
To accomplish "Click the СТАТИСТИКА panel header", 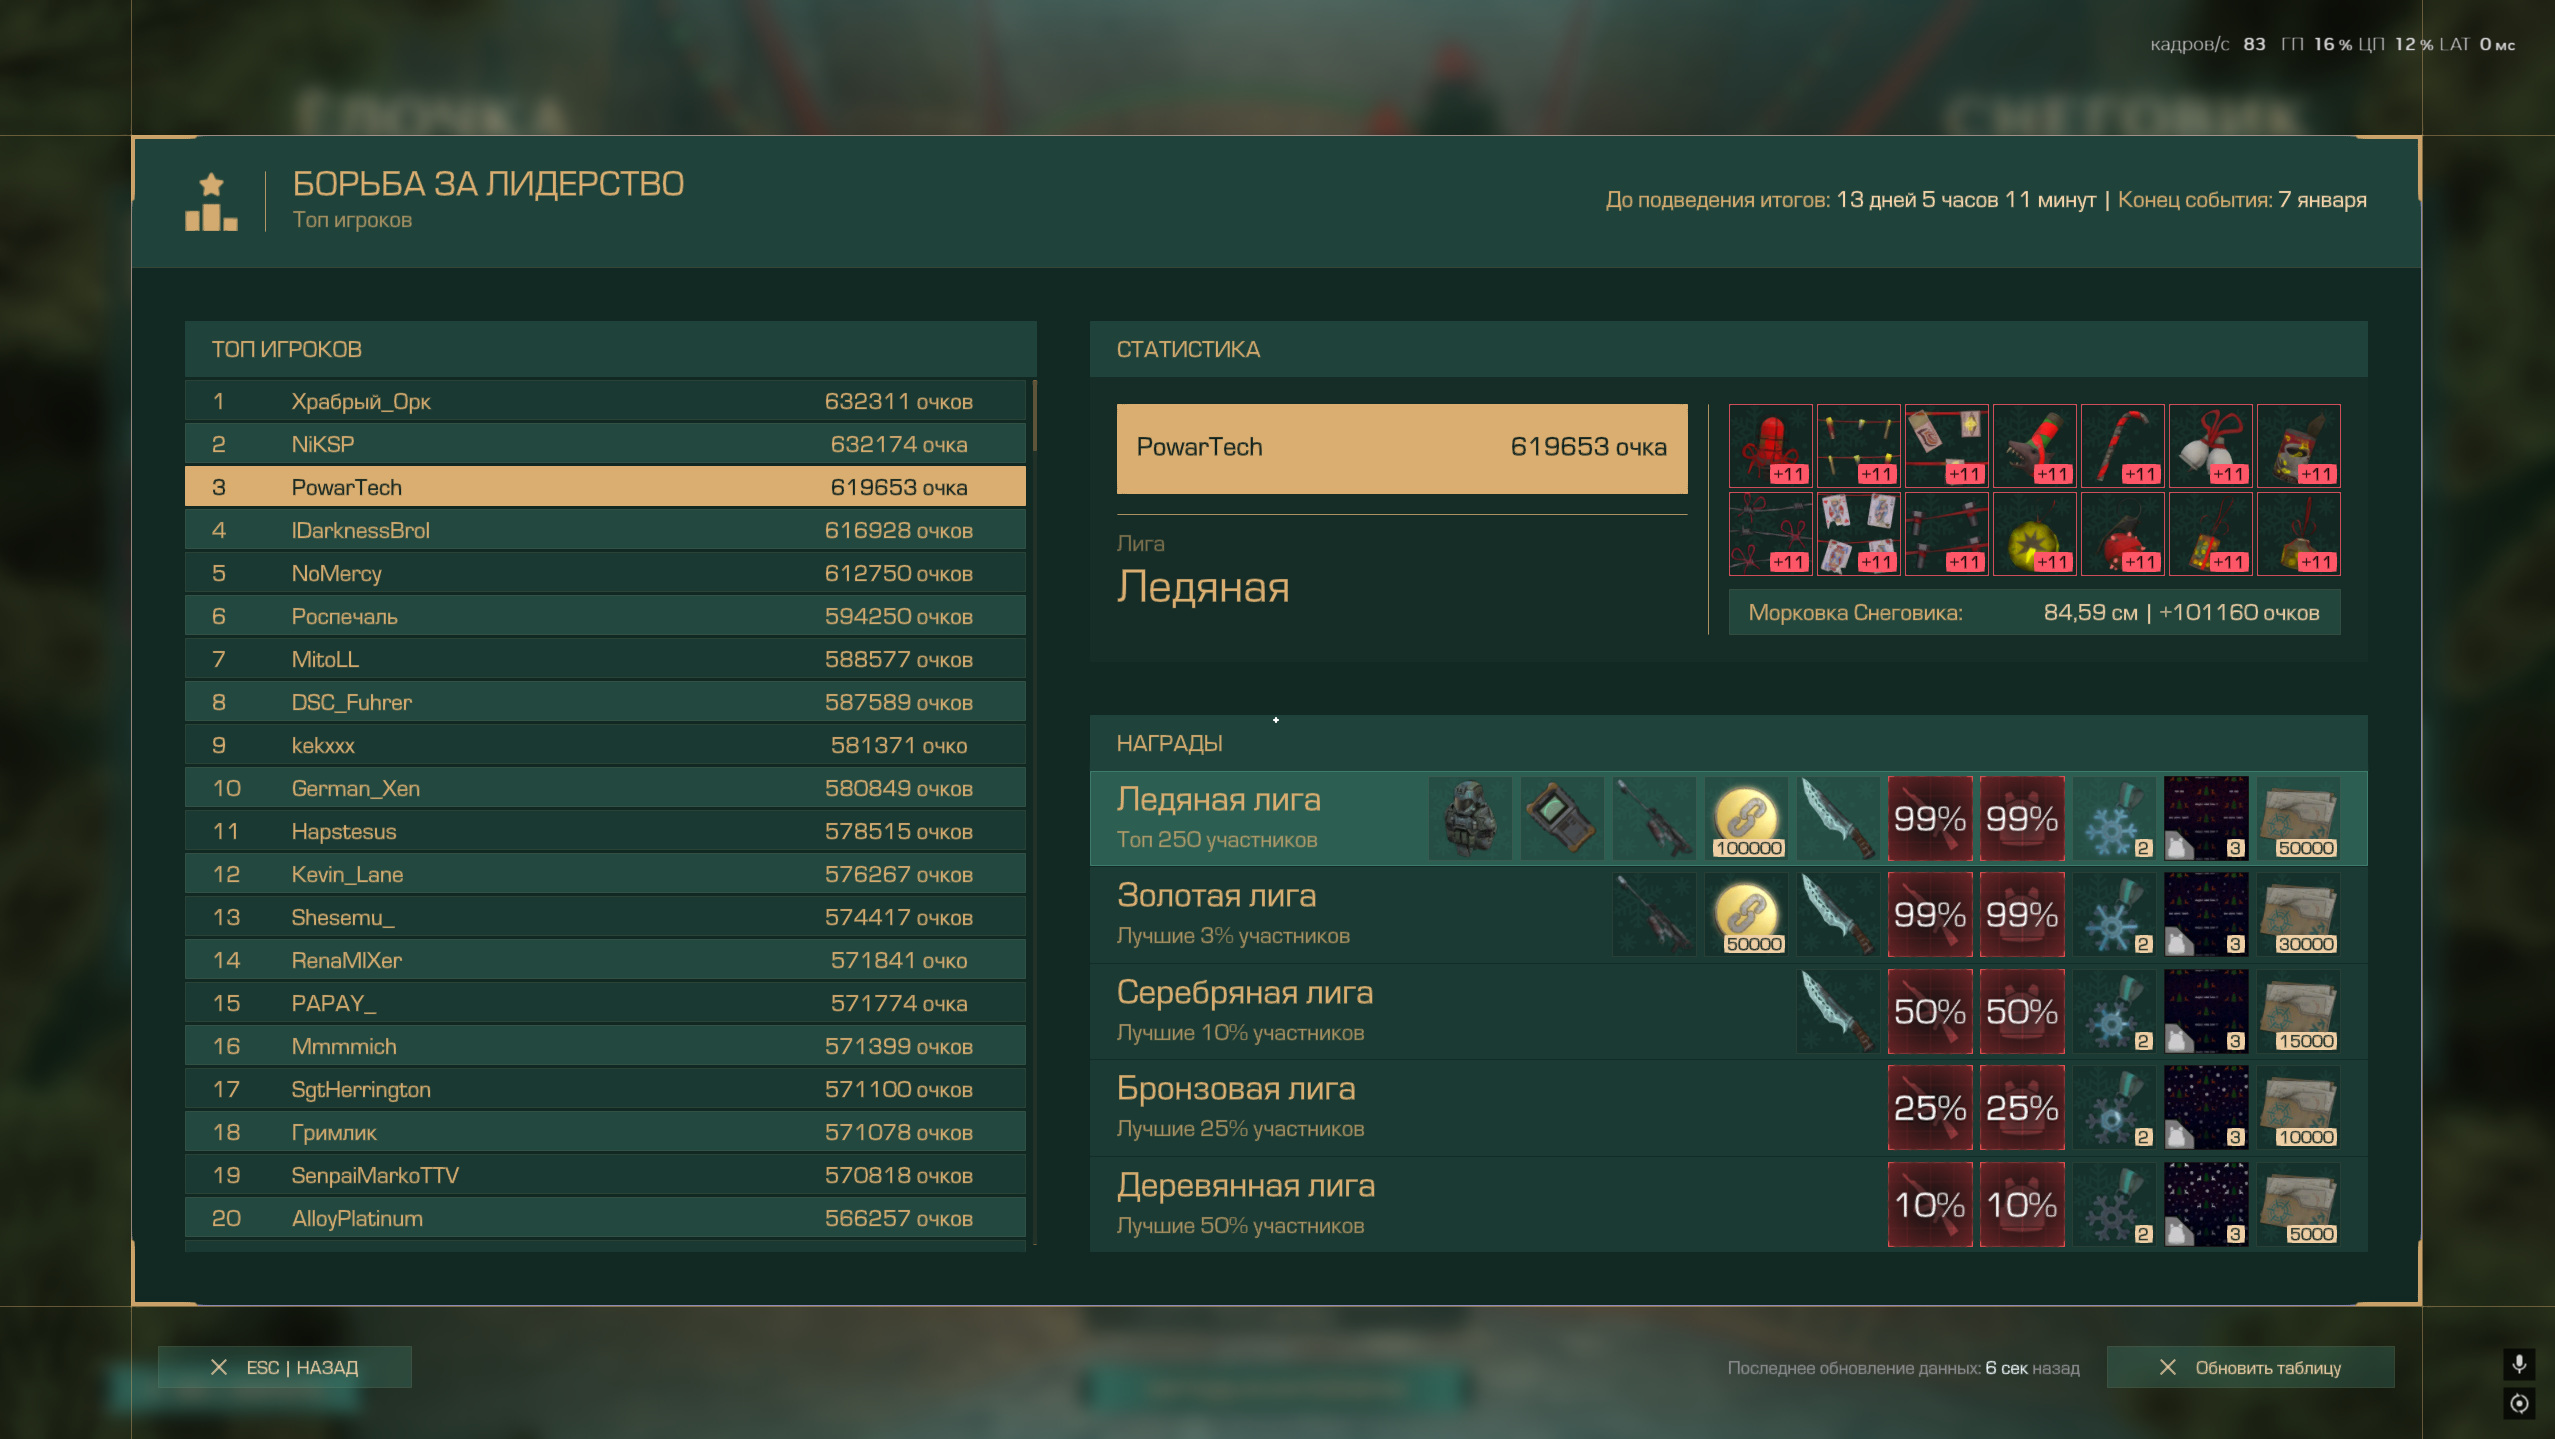I will click(x=1728, y=349).
